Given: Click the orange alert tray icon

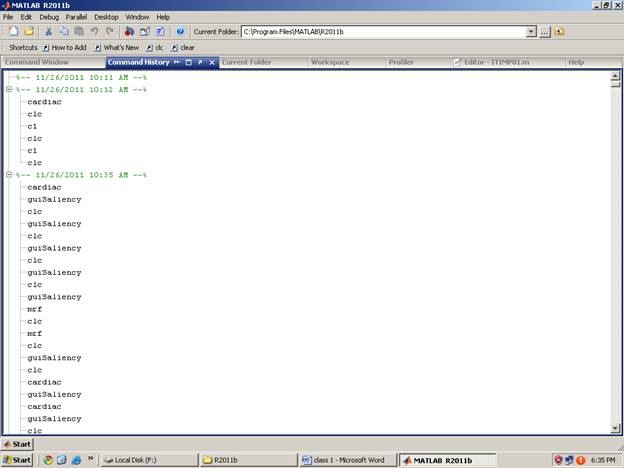Looking at the screenshot, I should point(581,460).
